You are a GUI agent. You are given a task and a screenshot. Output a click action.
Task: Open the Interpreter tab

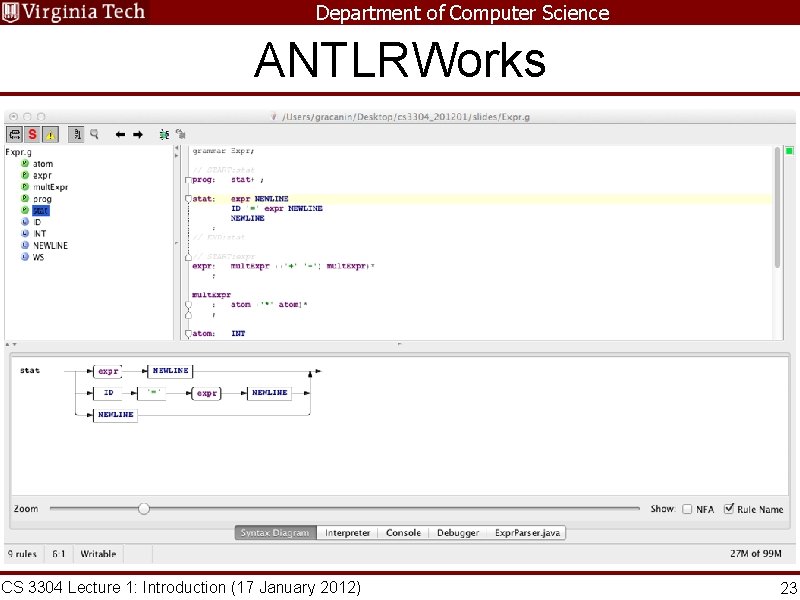click(x=347, y=533)
